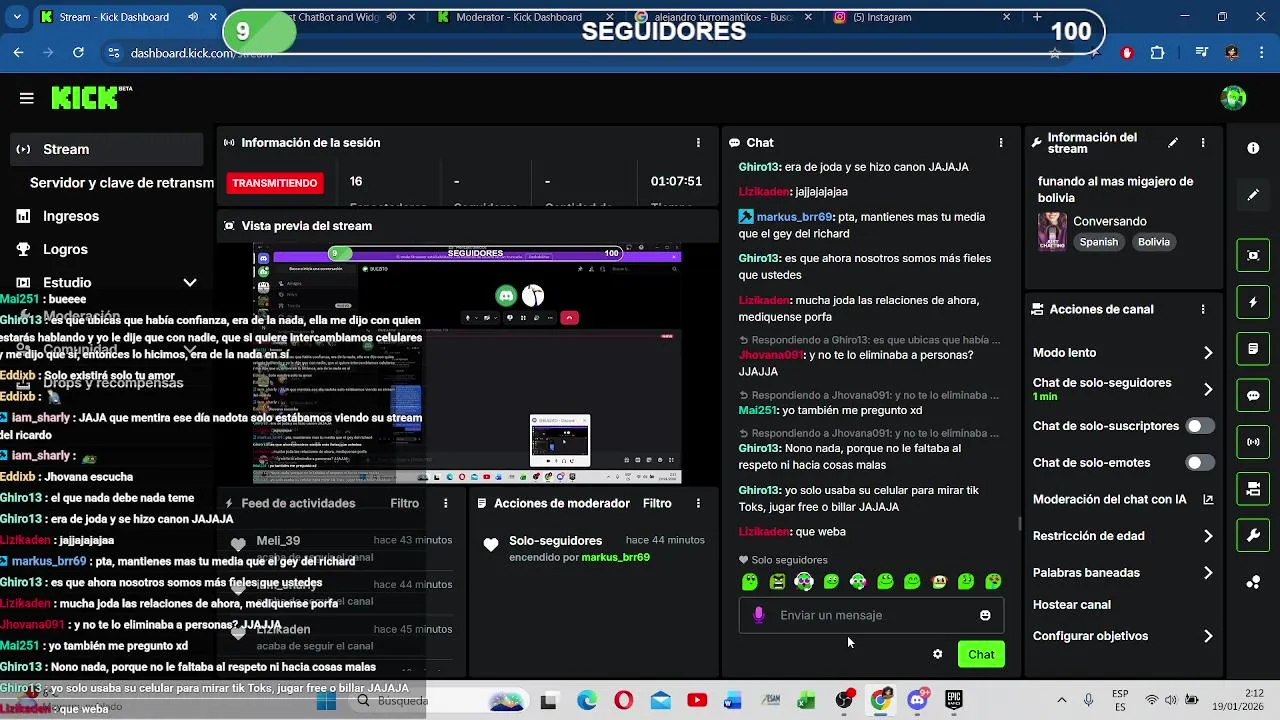Click the Spanish language tag

(1099, 242)
